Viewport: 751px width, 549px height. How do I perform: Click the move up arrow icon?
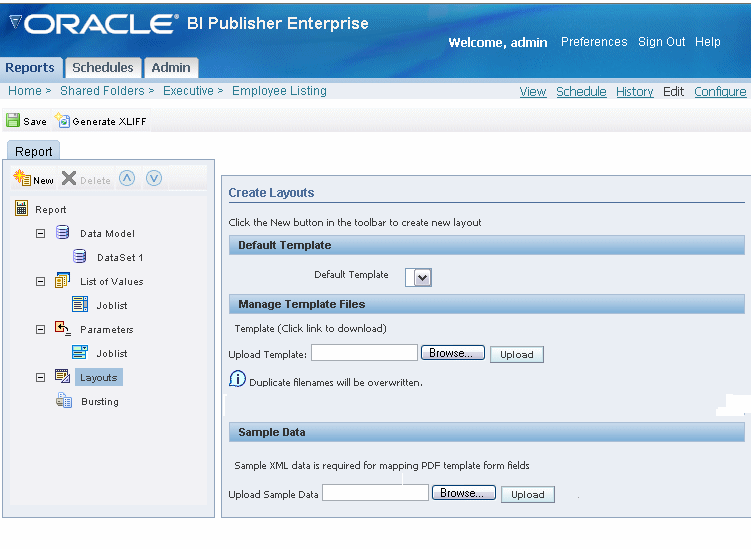(x=127, y=178)
